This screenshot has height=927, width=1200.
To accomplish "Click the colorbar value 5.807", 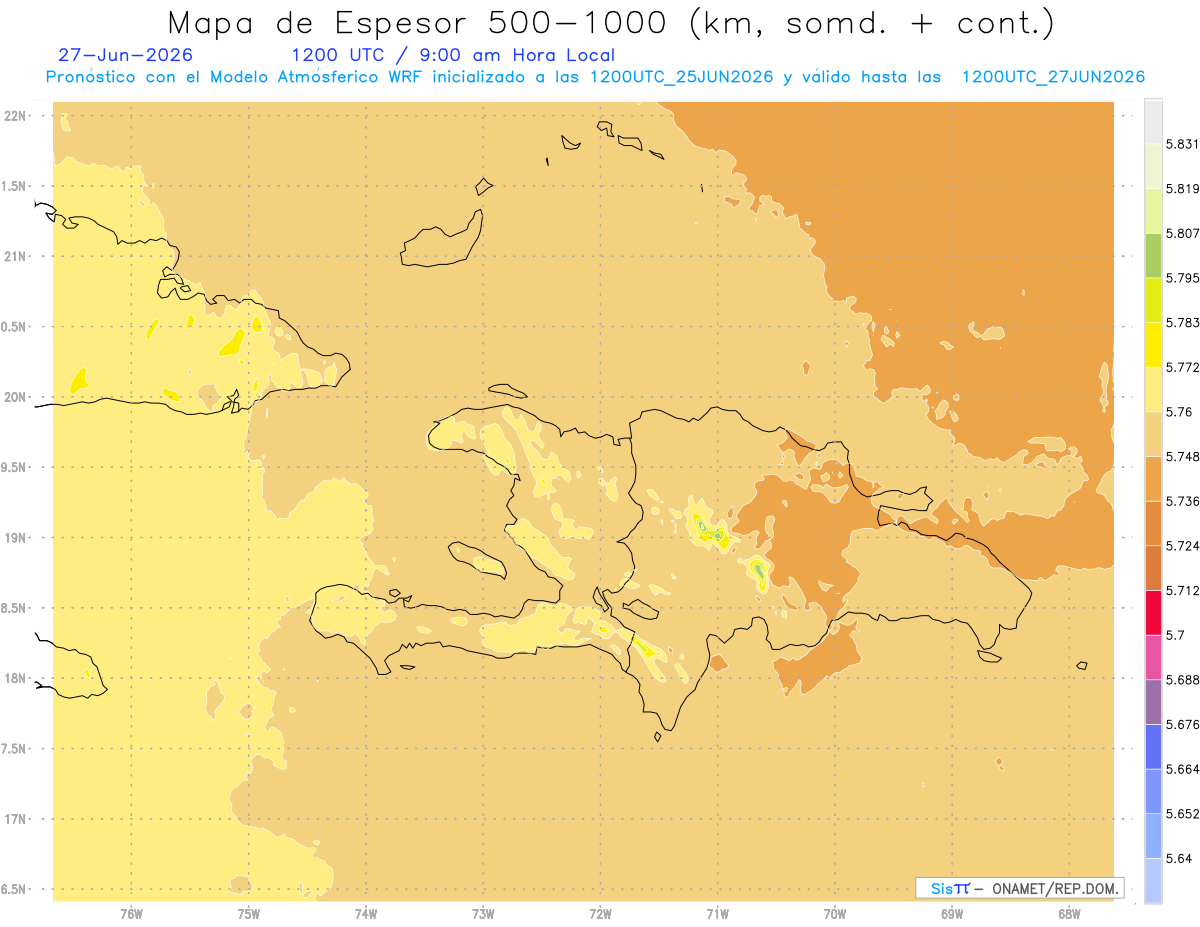I will (x=1182, y=233).
